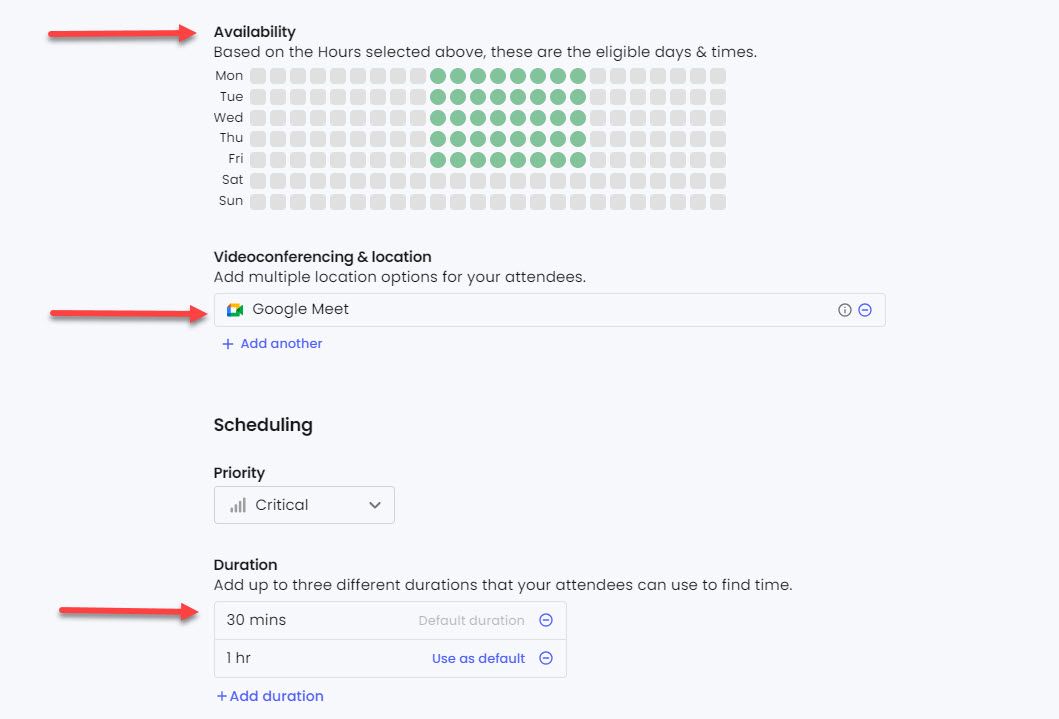The height and width of the screenshot is (719, 1059).
Task: Remove the 1 hr duration option
Action: pos(546,658)
